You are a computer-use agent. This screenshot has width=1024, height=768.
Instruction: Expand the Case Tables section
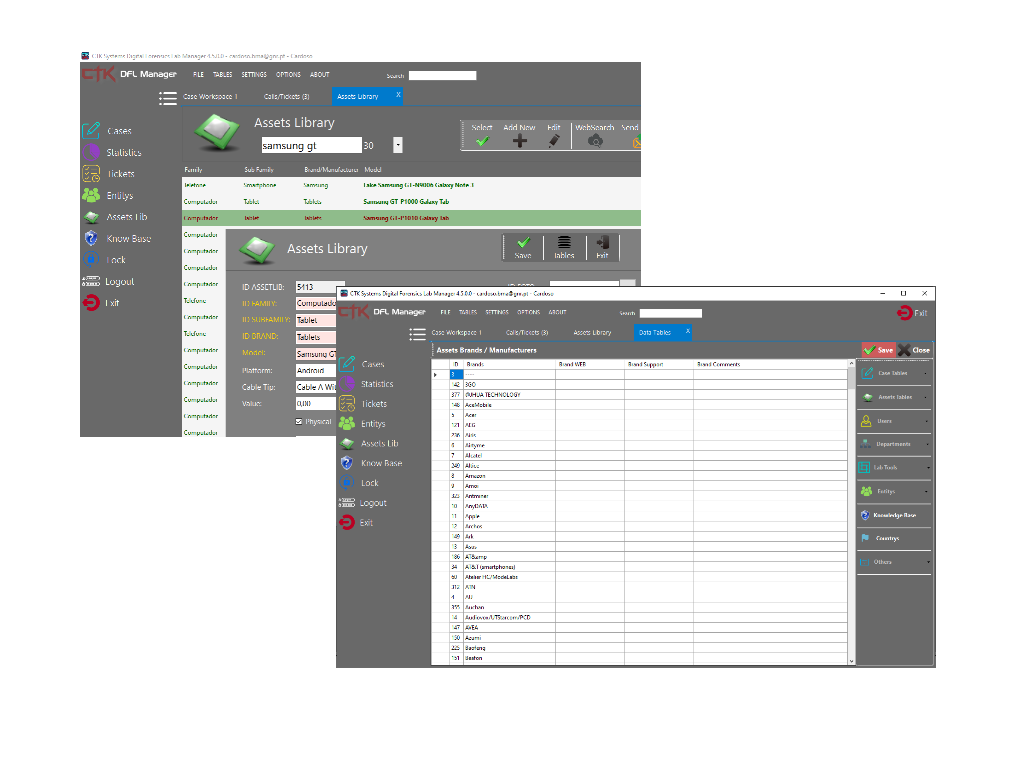[x=893, y=373]
